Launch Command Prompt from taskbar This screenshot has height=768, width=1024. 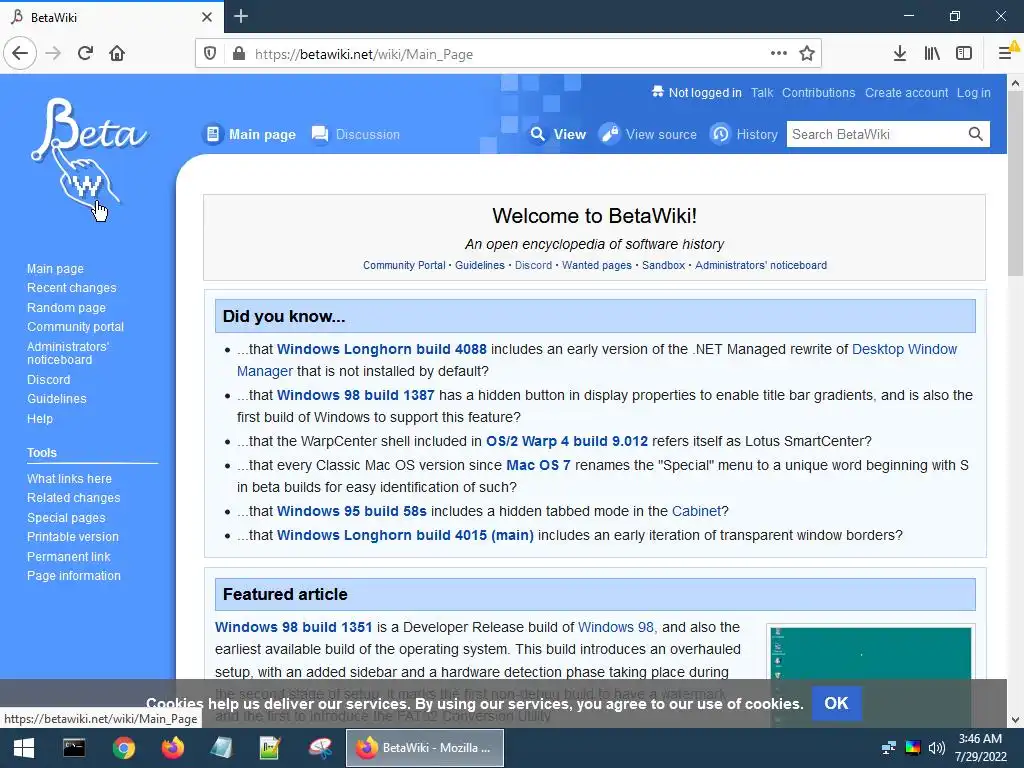pyautogui.click(x=74, y=748)
